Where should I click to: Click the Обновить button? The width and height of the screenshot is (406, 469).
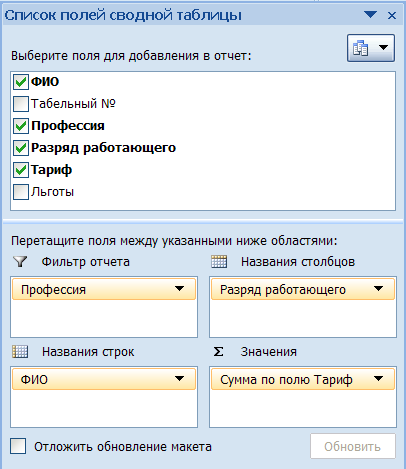(x=353, y=446)
